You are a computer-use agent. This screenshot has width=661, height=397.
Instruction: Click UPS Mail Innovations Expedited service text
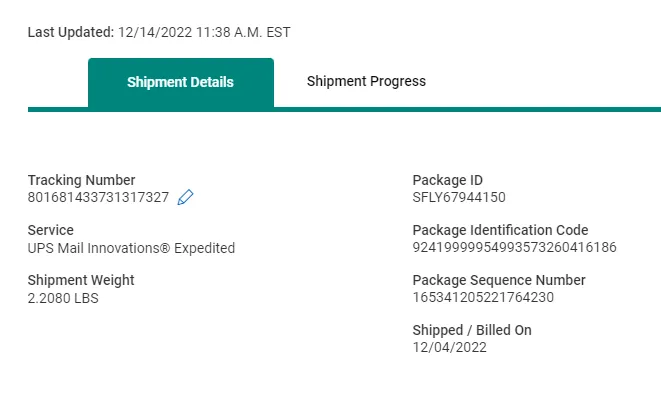click(x=131, y=248)
